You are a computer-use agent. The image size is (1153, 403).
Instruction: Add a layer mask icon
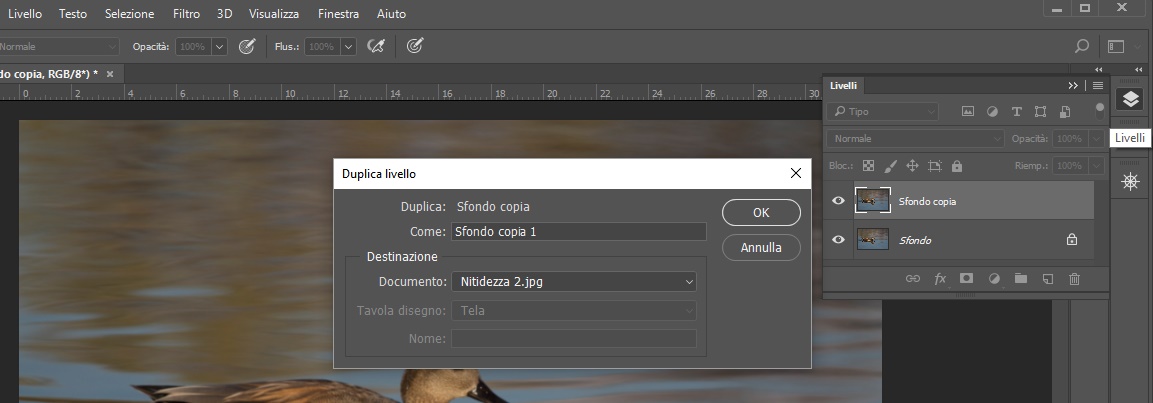(966, 279)
